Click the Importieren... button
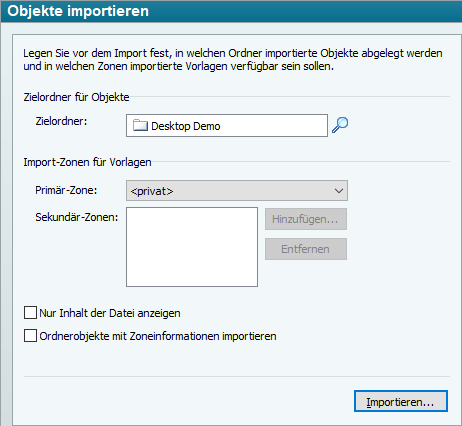The width and height of the screenshot is (462, 426). 401,401
